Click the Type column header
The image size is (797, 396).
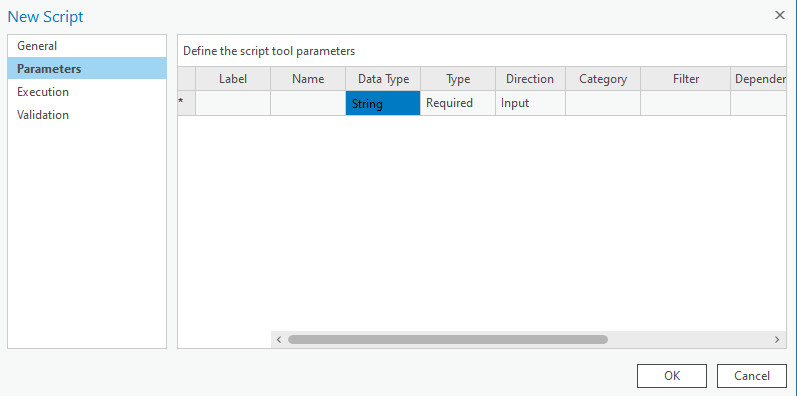(x=458, y=79)
